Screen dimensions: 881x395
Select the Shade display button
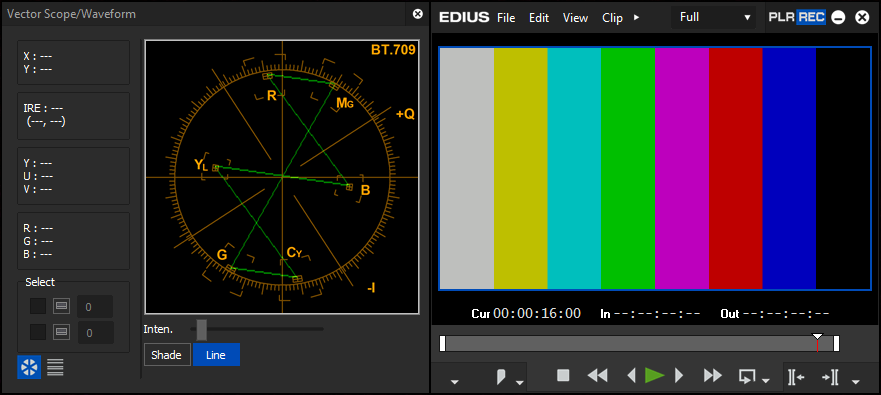[x=167, y=355]
